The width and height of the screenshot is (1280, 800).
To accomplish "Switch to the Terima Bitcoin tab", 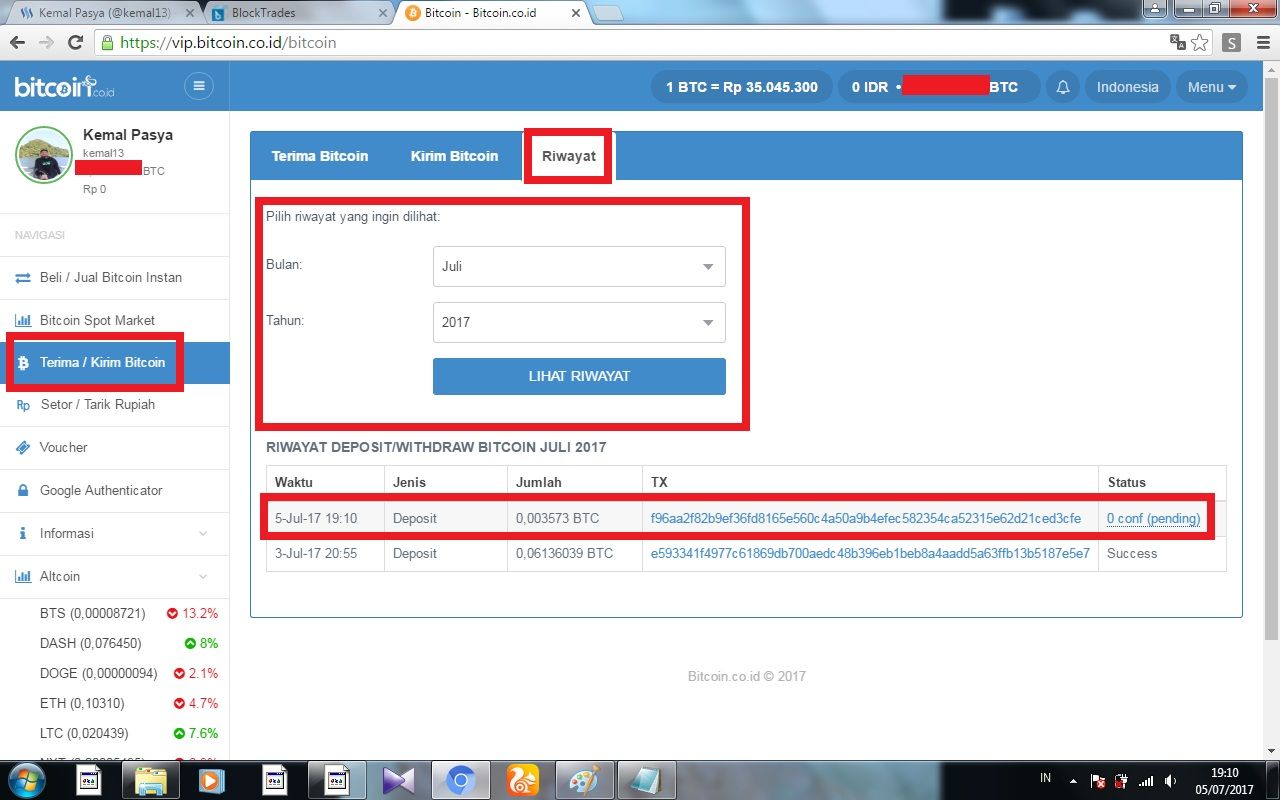I will [320, 156].
